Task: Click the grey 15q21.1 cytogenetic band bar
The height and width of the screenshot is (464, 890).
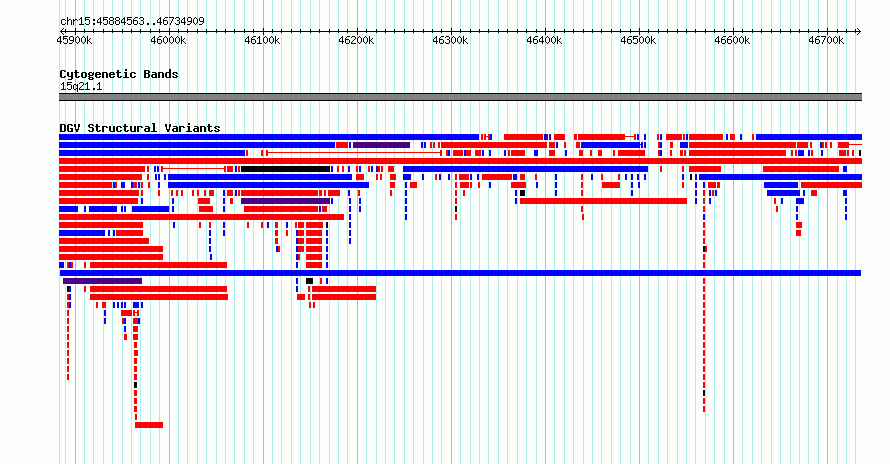Action: pyautogui.click(x=460, y=97)
